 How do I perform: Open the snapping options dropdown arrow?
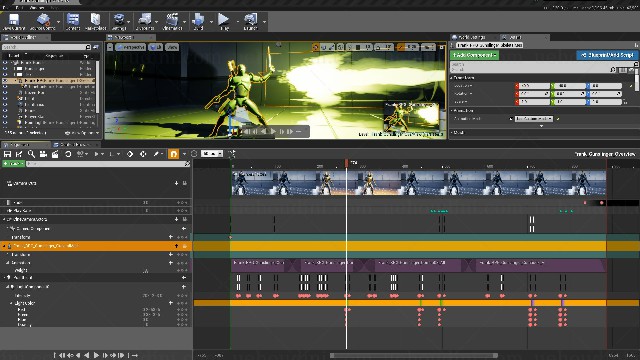[184, 154]
